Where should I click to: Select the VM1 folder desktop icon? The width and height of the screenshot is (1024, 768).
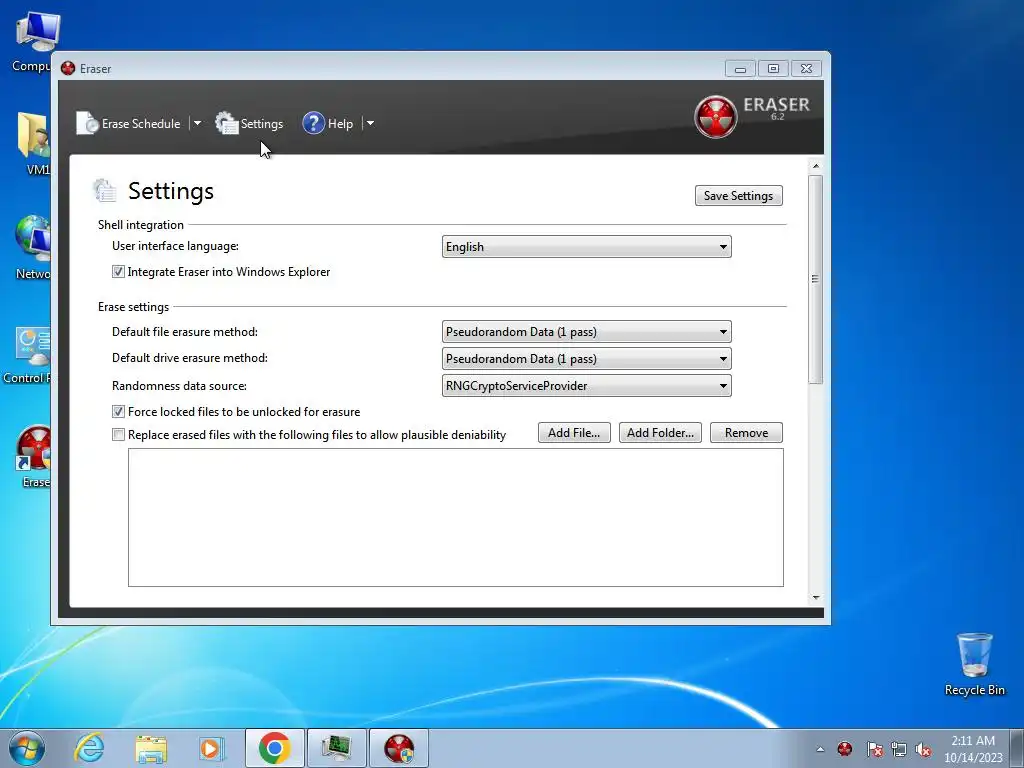pyautogui.click(x=34, y=144)
